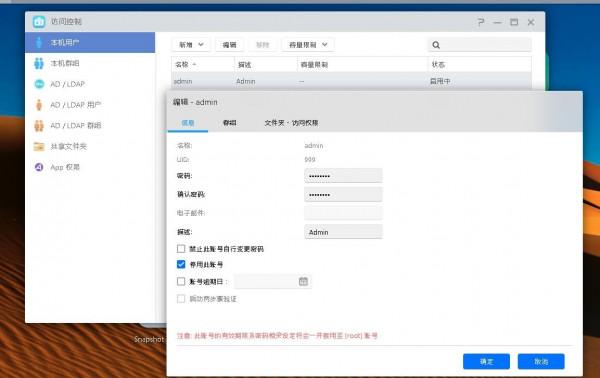The image size is (600, 378).
Task: Uncheck the 停用此账号 checkbox
Action: click(x=181, y=264)
